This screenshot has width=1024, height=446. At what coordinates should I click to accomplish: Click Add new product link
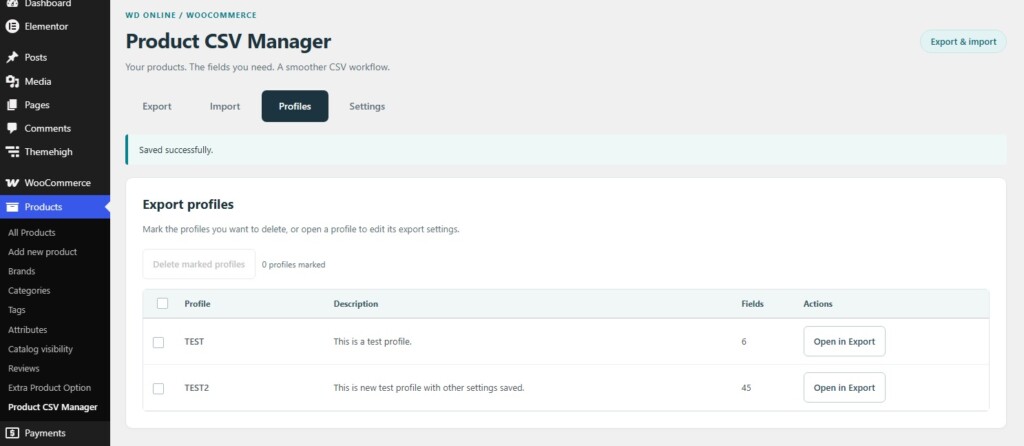(x=42, y=252)
